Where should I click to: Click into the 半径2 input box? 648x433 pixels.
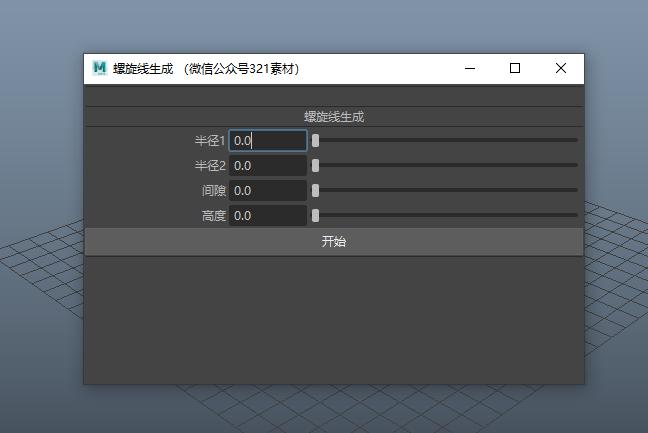(268, 166)
